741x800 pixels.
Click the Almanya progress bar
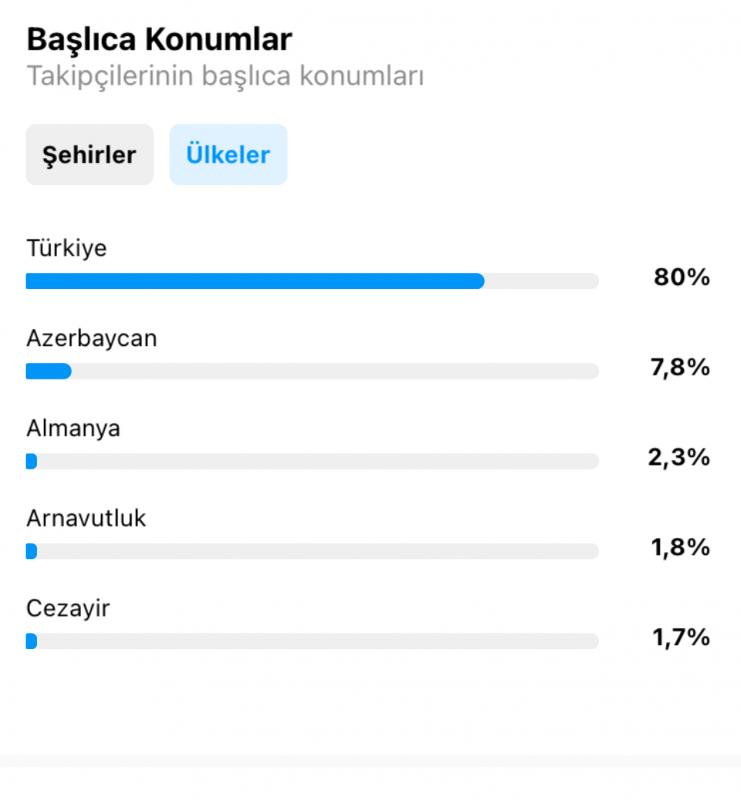[312, 461]
